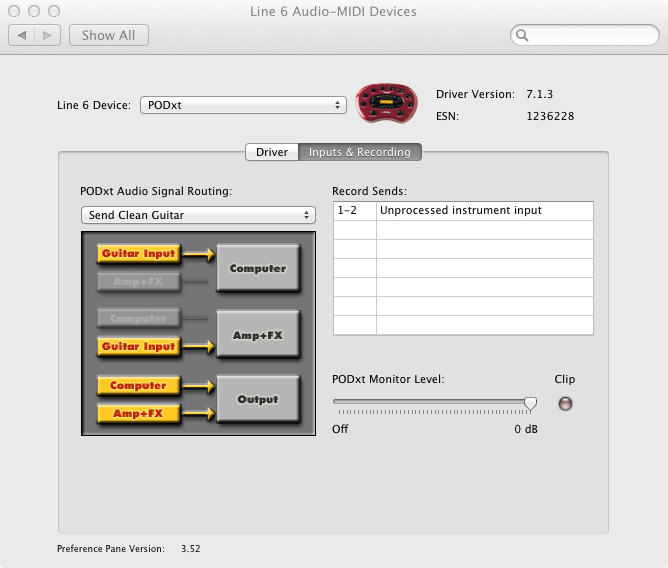Select the 1-2 Unprocessed instrument input row
Image resolution: width=668 pixels, height=568 pixels.
(x=463, y=210)
